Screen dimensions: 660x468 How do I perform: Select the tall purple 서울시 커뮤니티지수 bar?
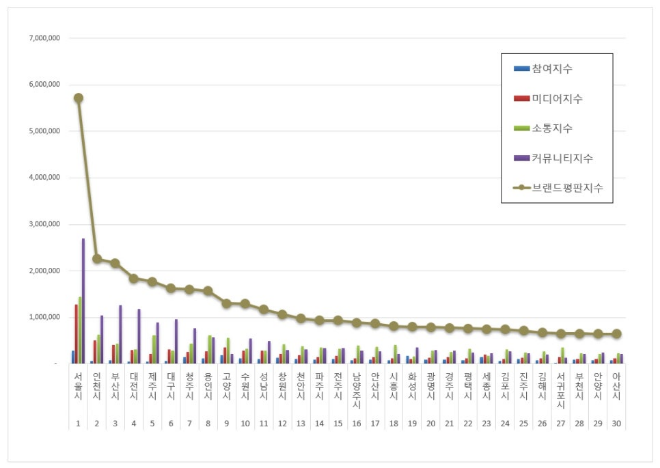(x=83, y=300)
